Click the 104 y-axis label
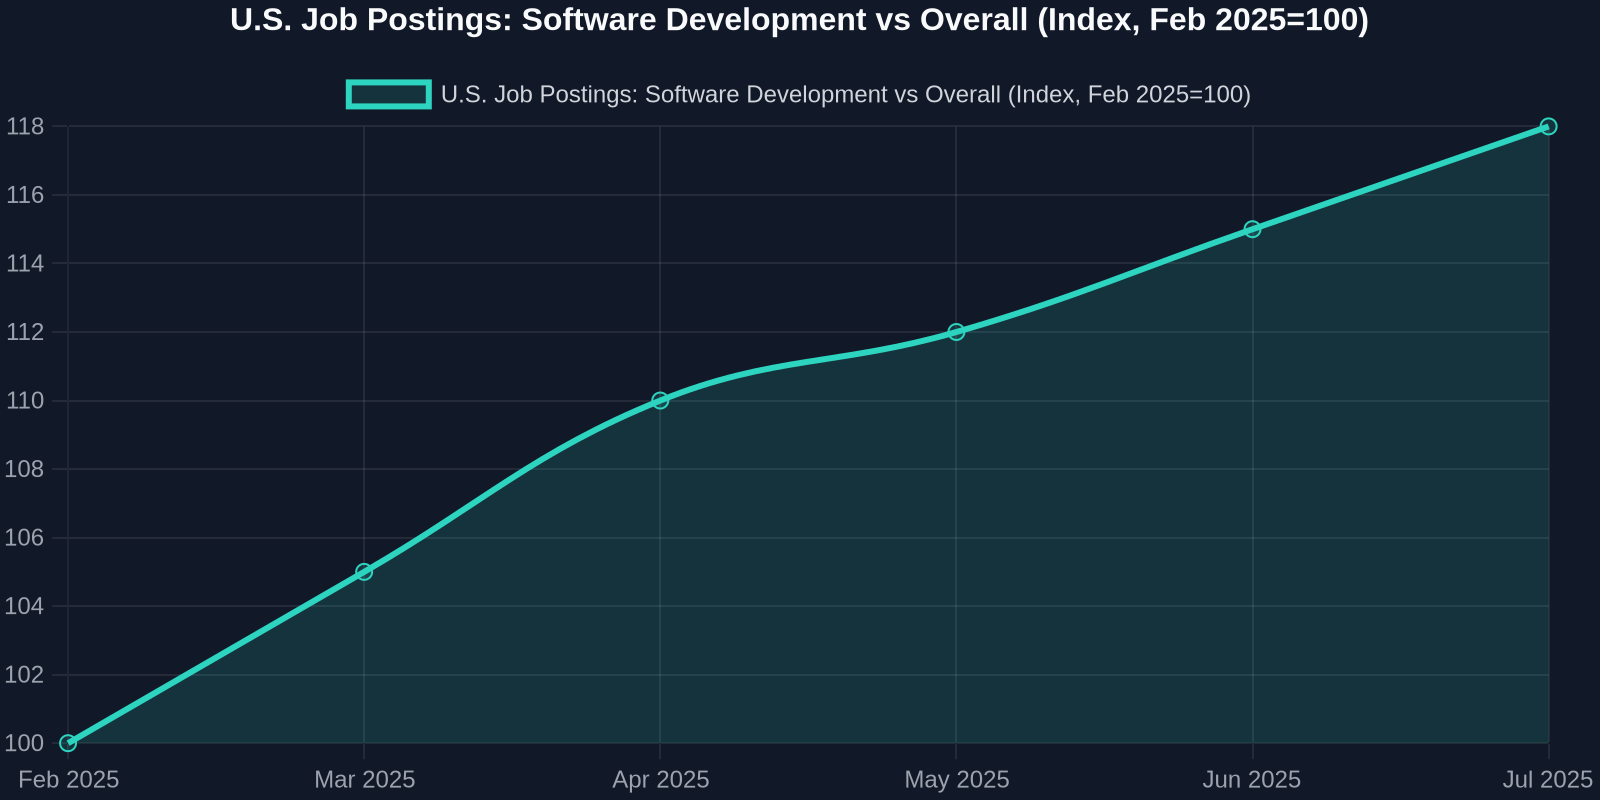The height and width of the screenshot is (800, 1600). 25,606
